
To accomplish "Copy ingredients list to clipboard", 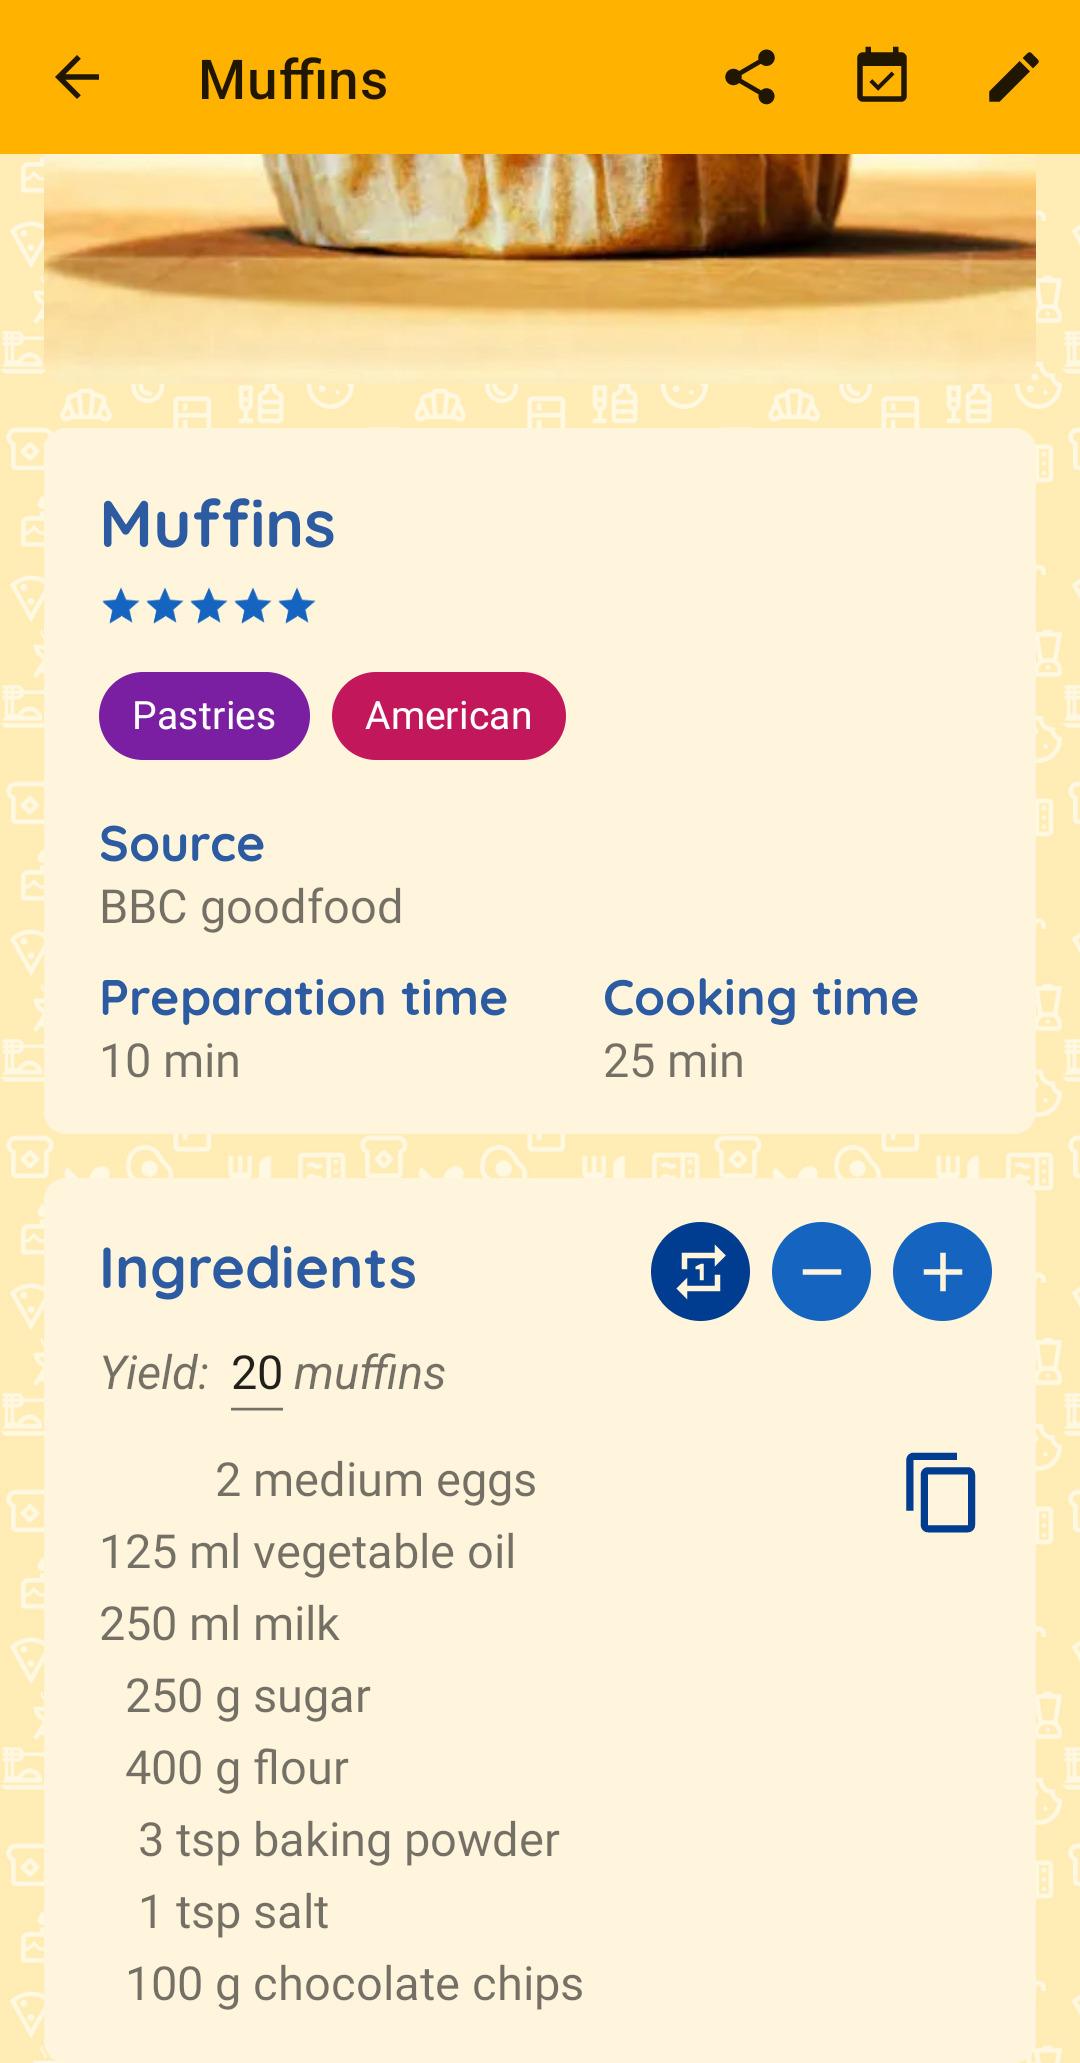I will click(x=940, y=1492).
